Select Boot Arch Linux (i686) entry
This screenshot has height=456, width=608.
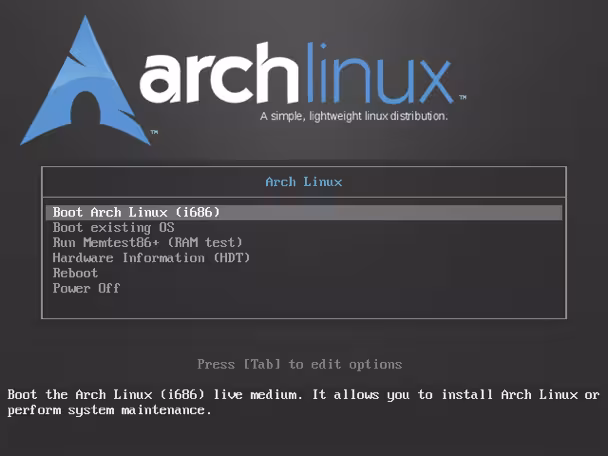pos(304,212)
